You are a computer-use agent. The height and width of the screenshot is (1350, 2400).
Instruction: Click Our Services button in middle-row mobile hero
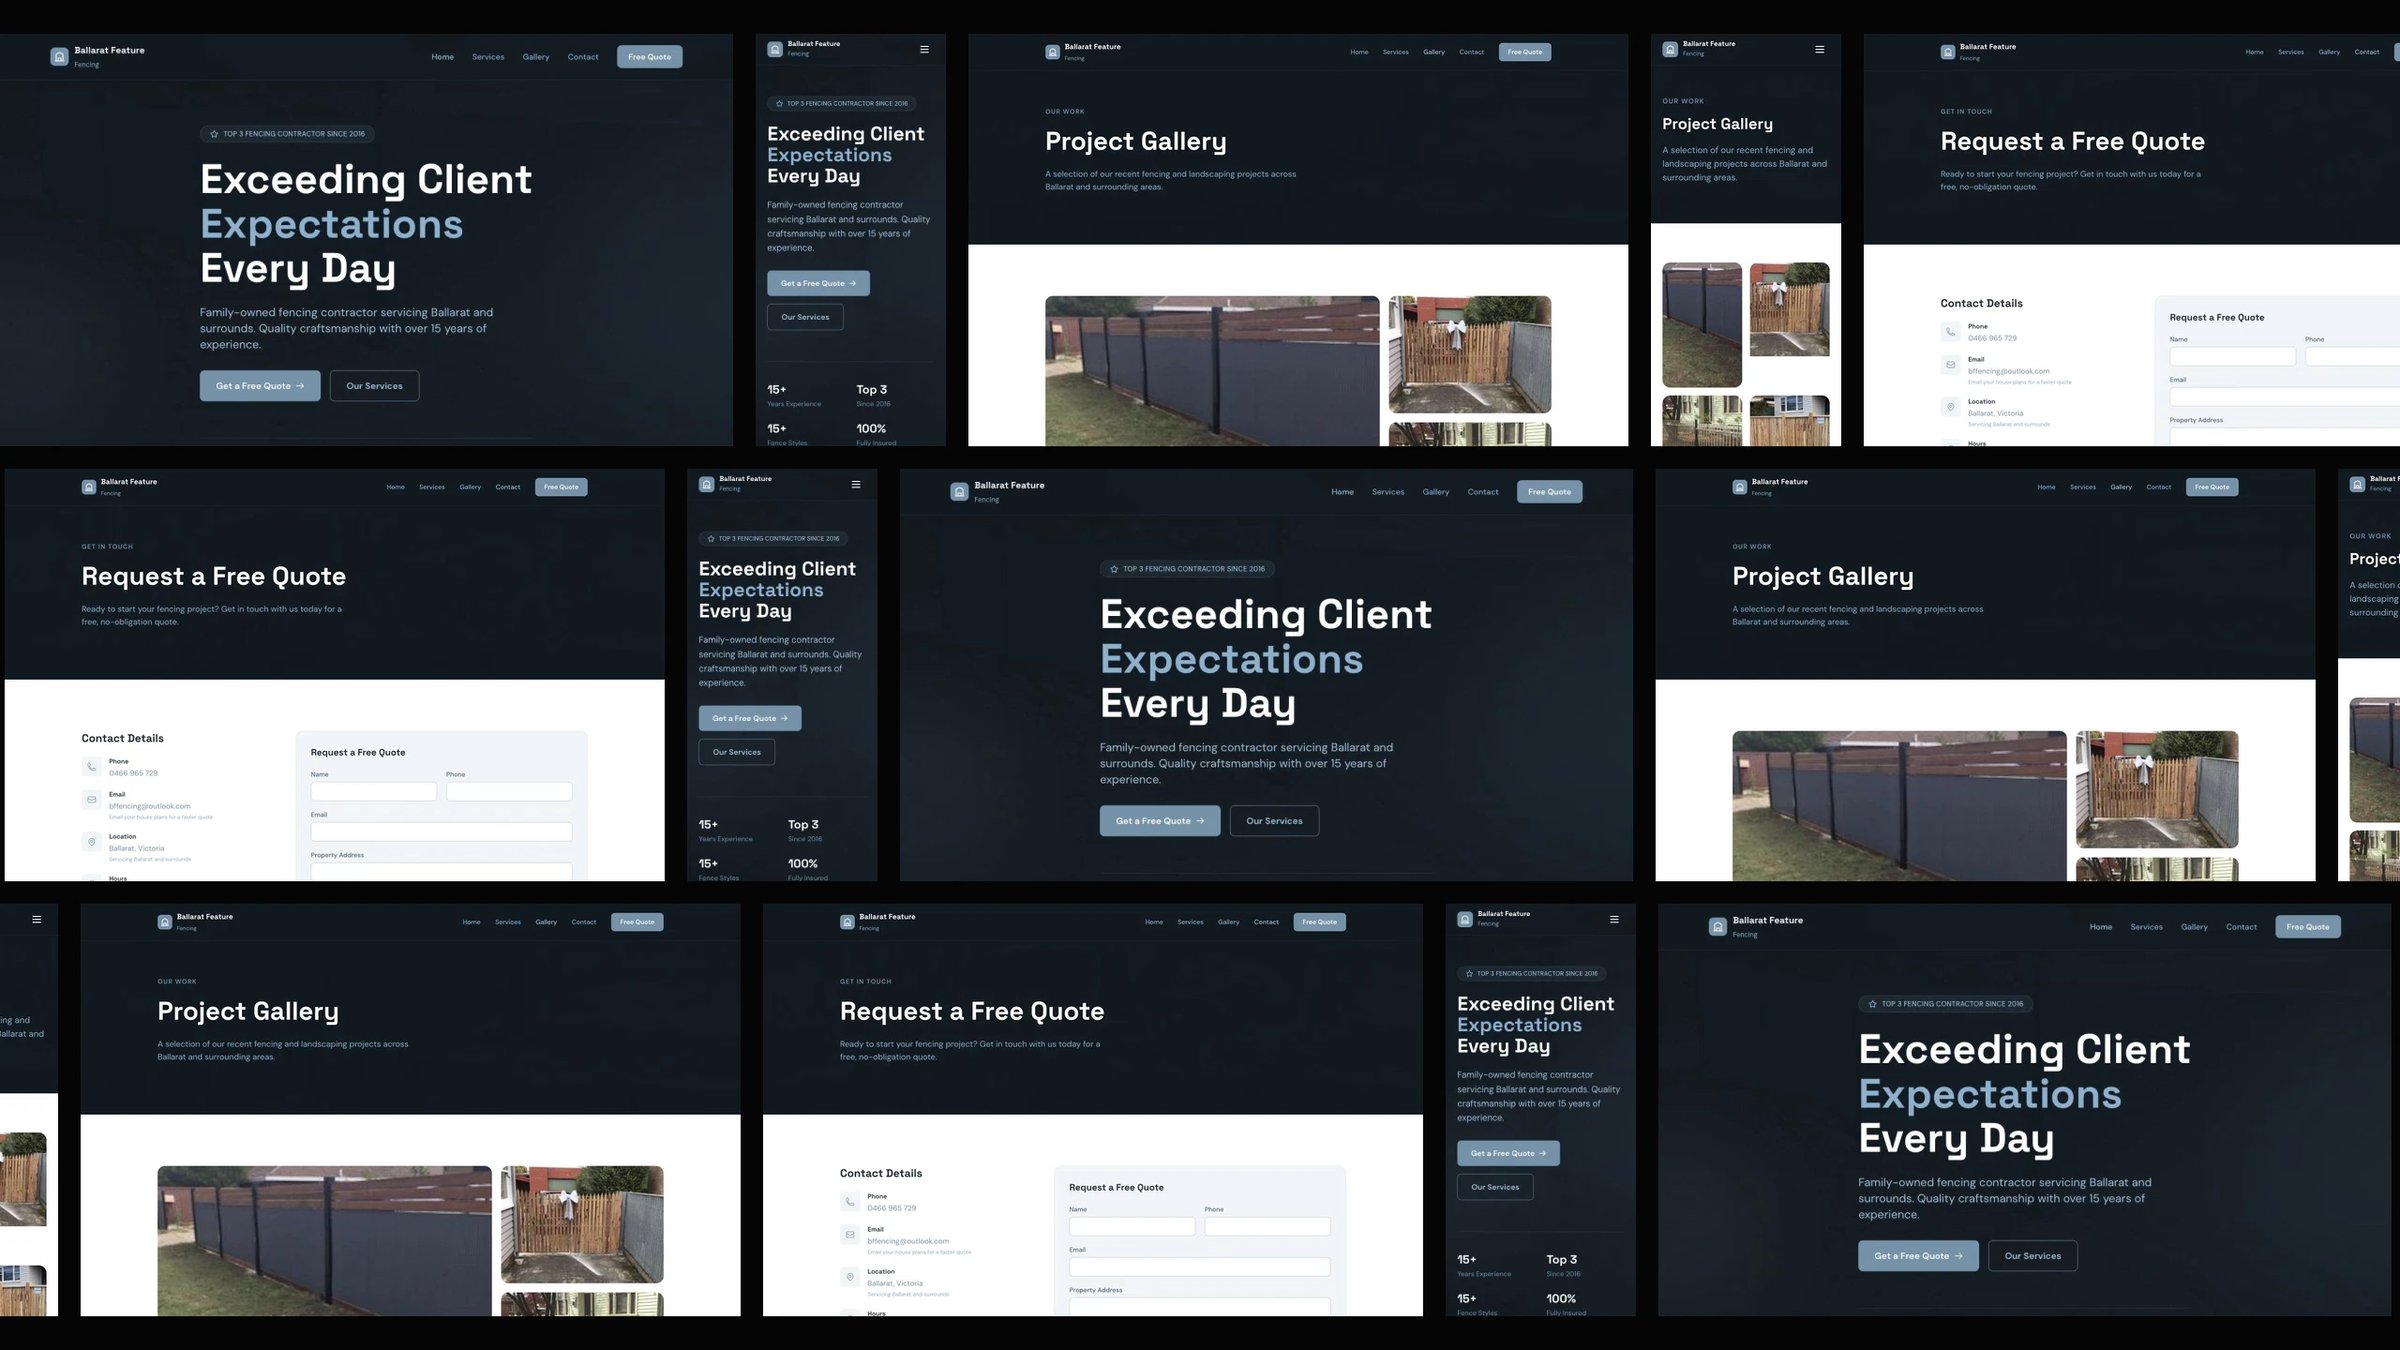point(737,752)
